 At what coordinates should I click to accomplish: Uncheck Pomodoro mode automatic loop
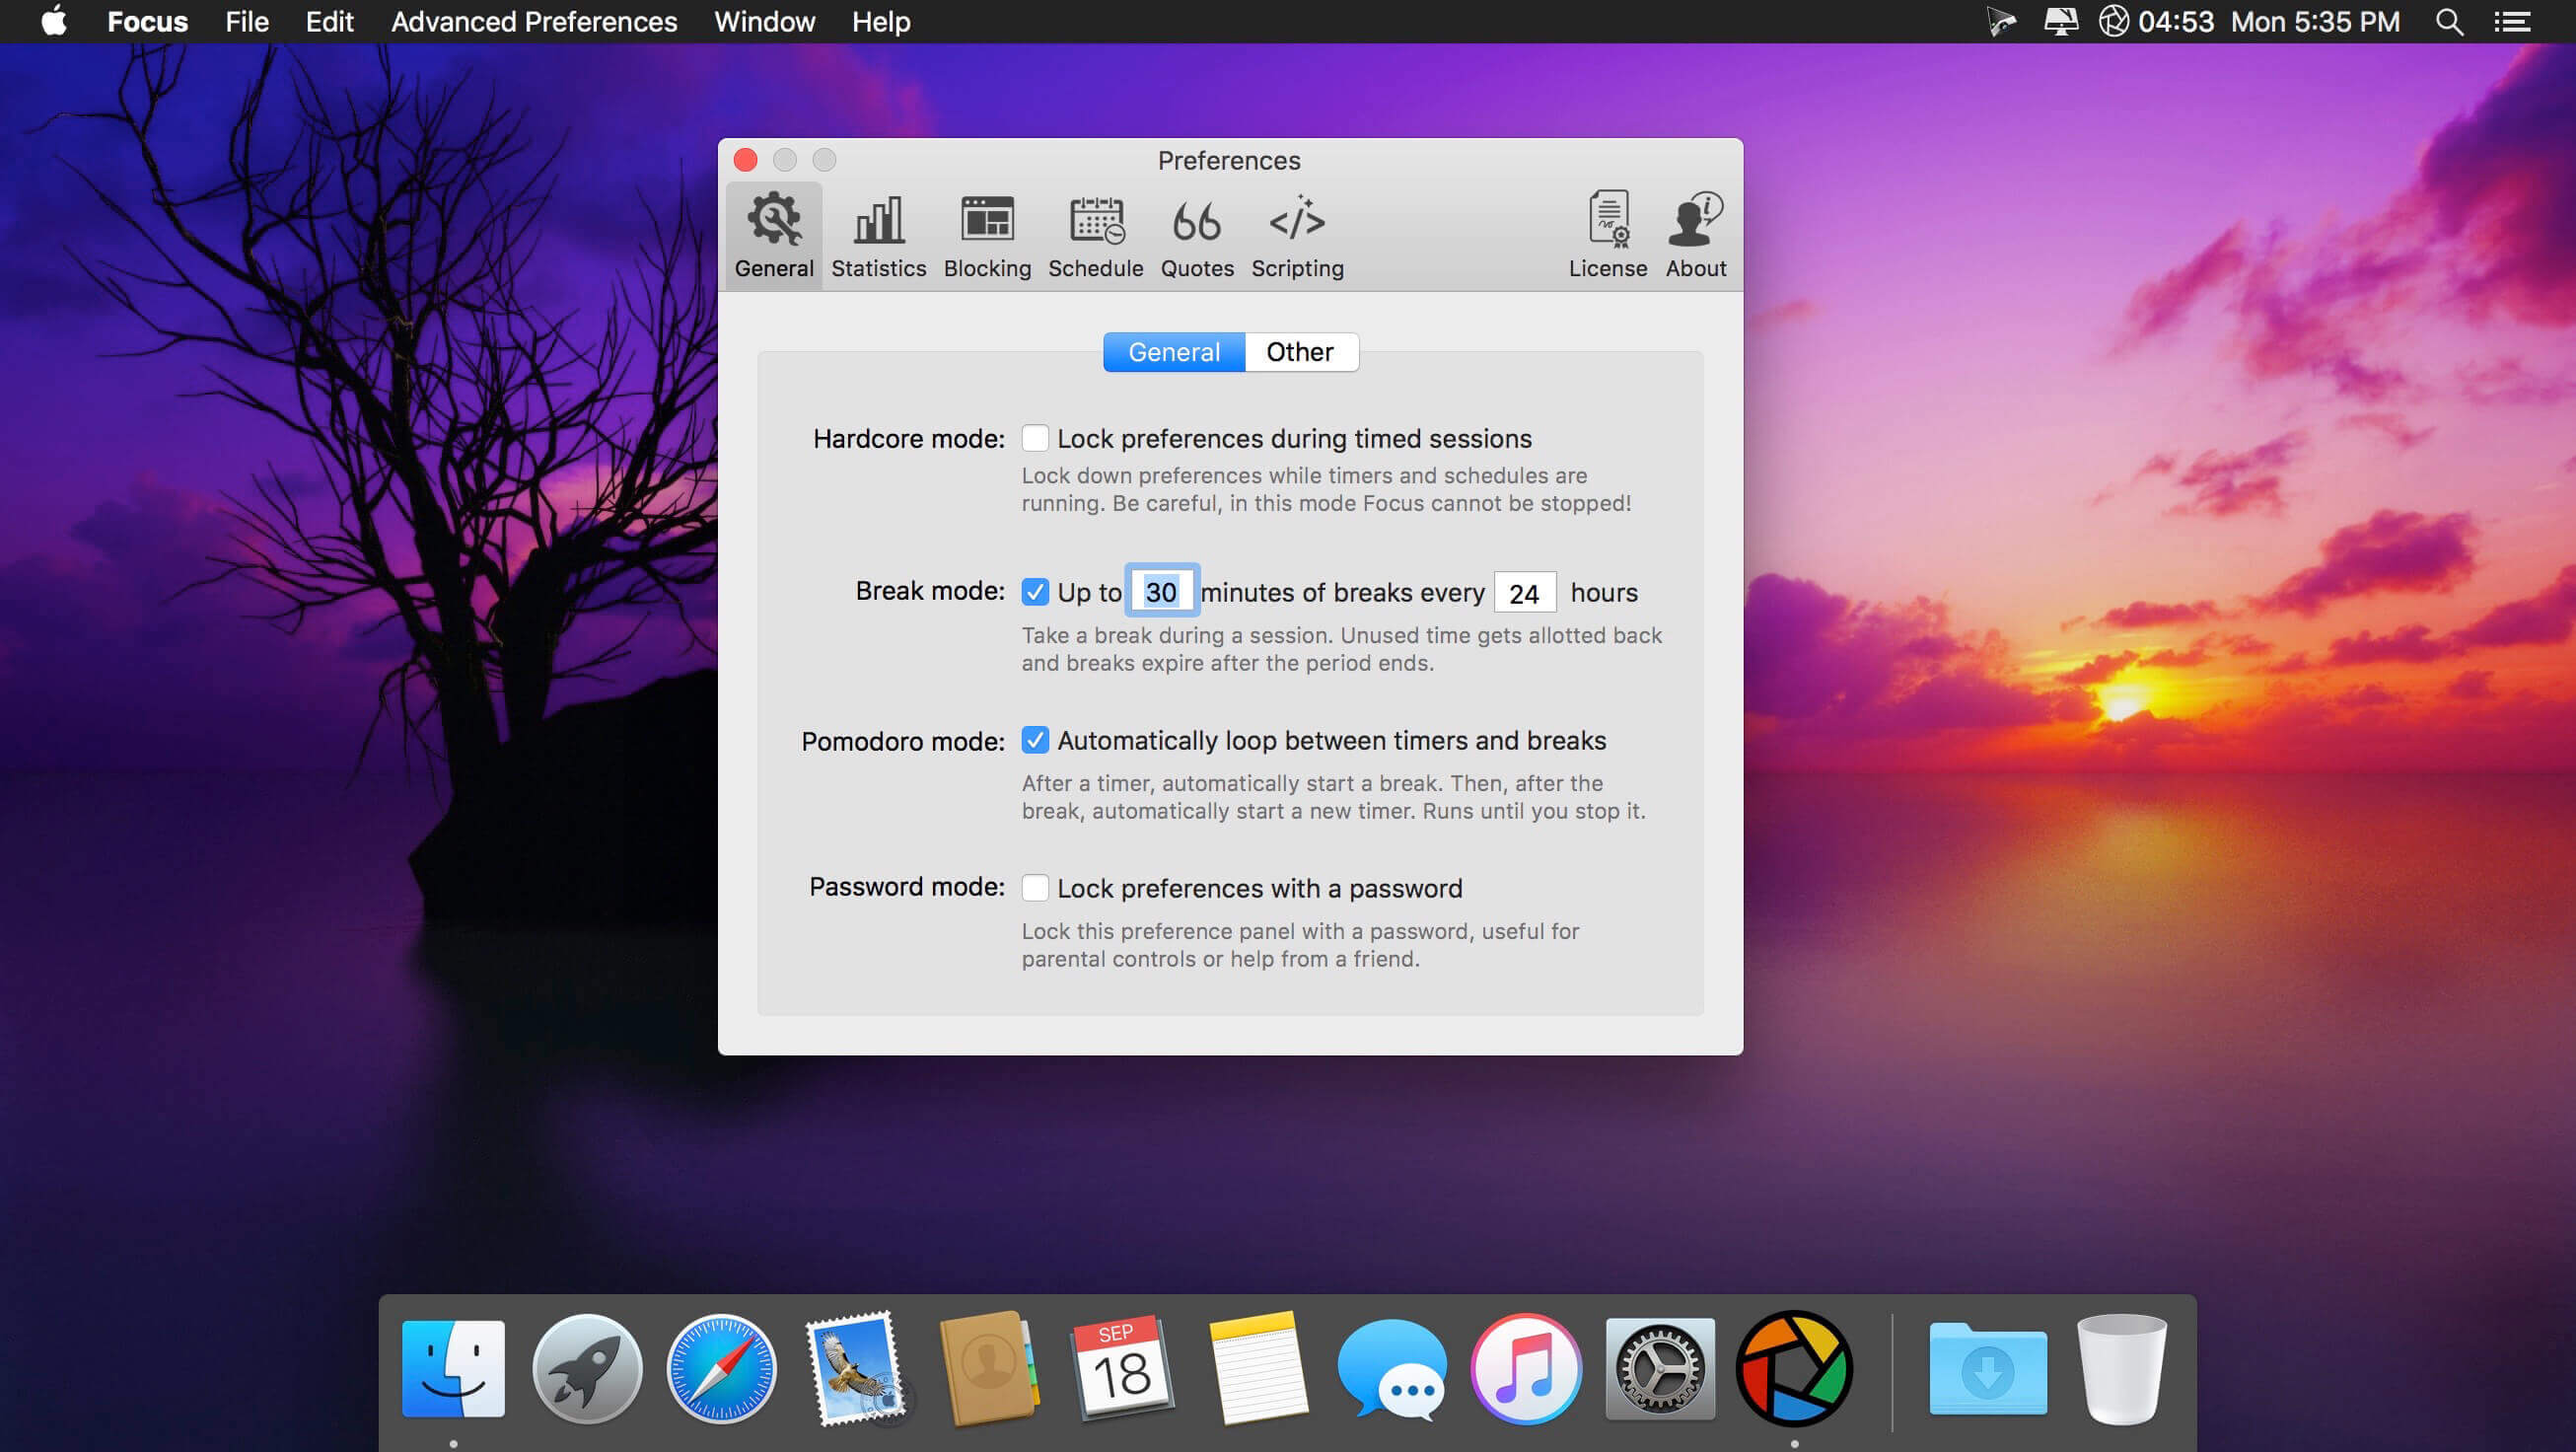tap(1035, 740)
